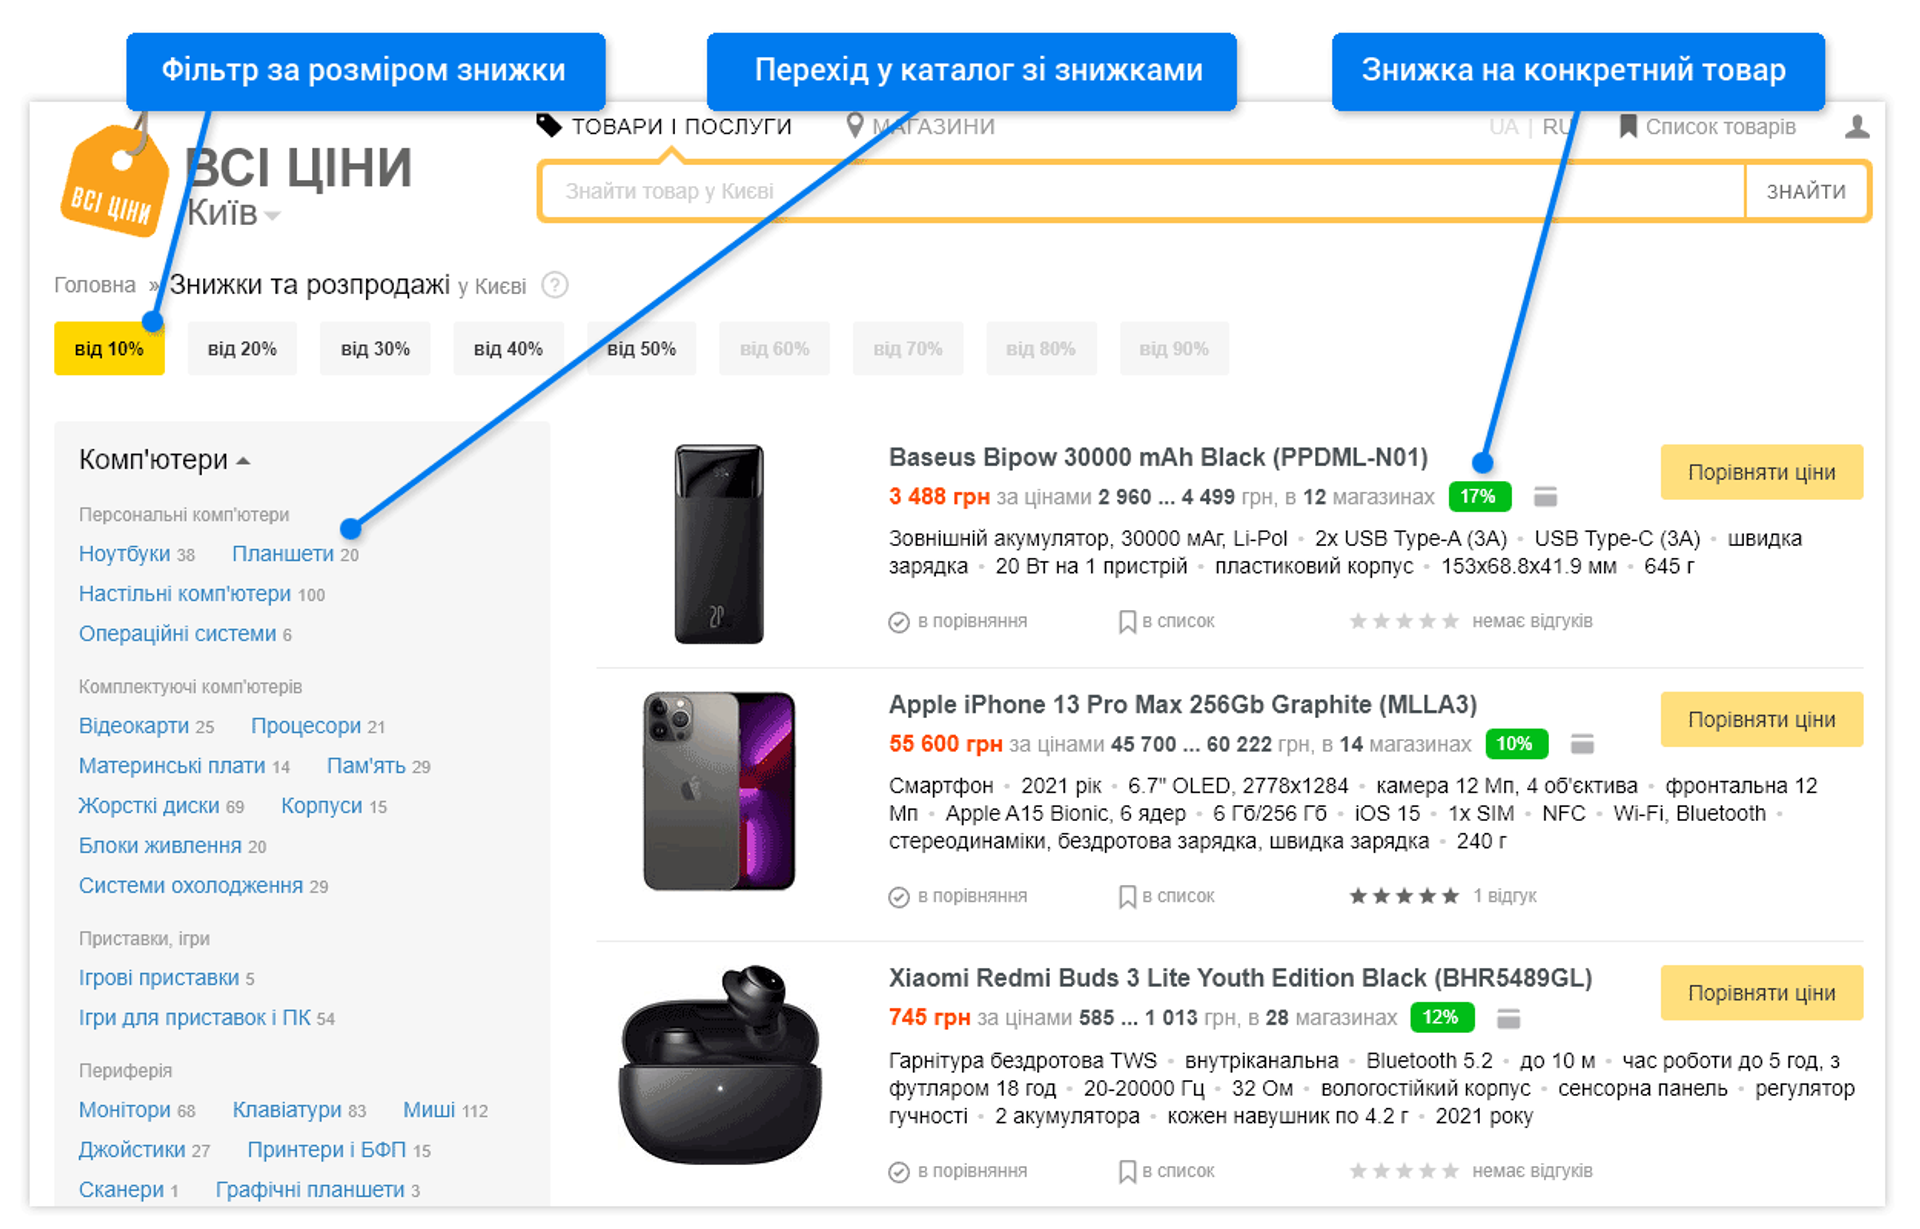Image resolution: width=1920 pixels, height=1229 pixels.
Task: Collapse the Комп'ютери category section
Action: coord(164,460)
